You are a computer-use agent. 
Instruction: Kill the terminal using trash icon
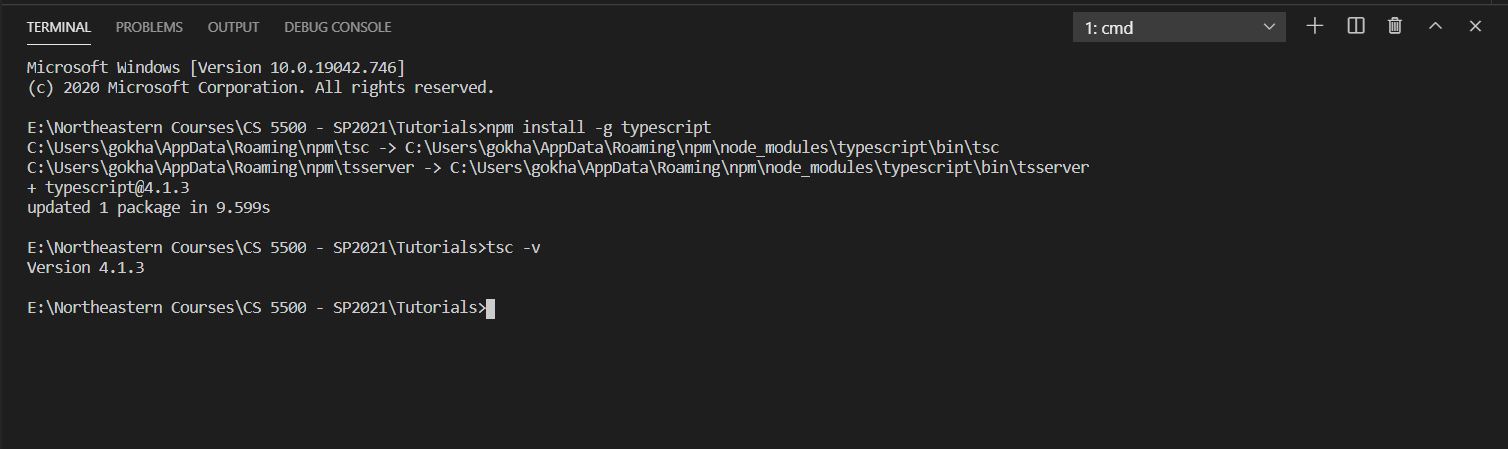tap(1395, 27)
